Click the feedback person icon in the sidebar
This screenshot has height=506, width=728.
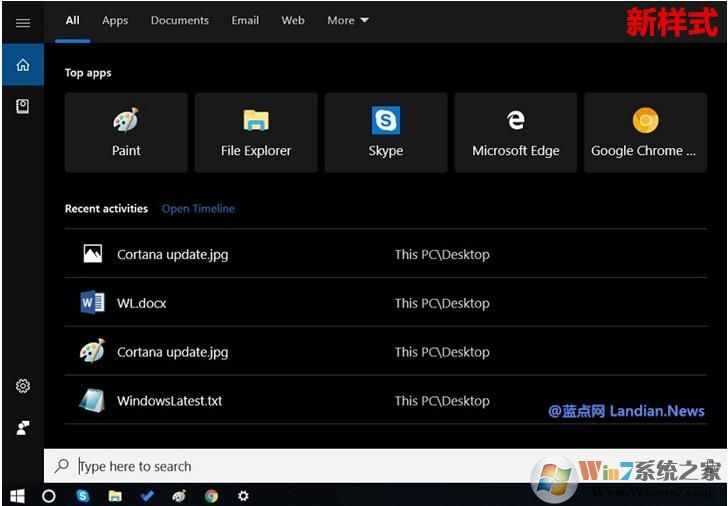point(22,427)
